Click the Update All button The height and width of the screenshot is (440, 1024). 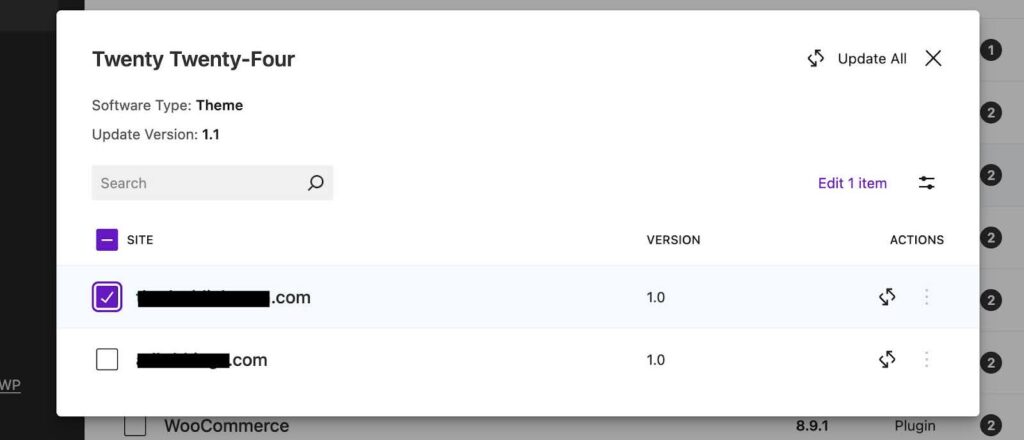point(872,59)
